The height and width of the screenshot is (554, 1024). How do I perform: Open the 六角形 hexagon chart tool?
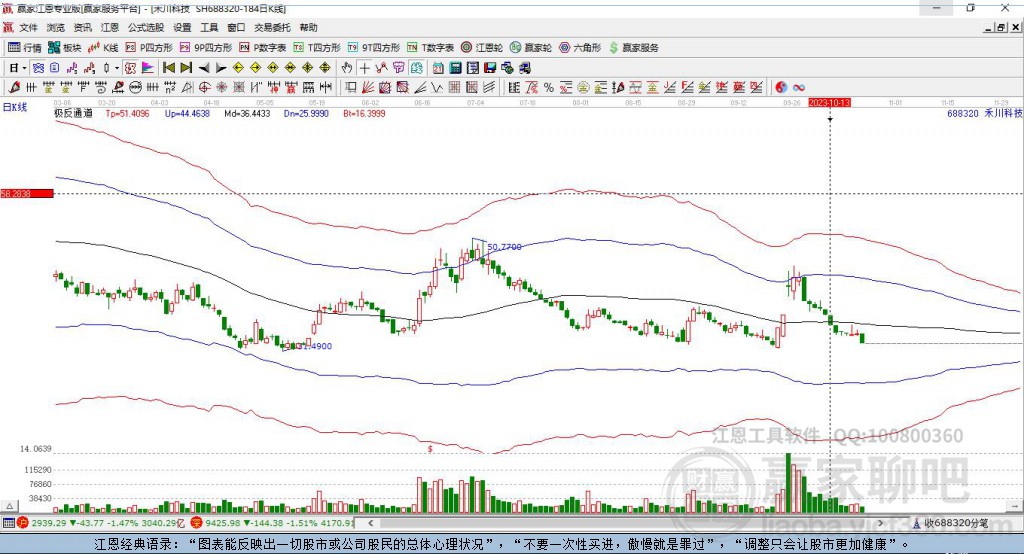click(580, 48)
